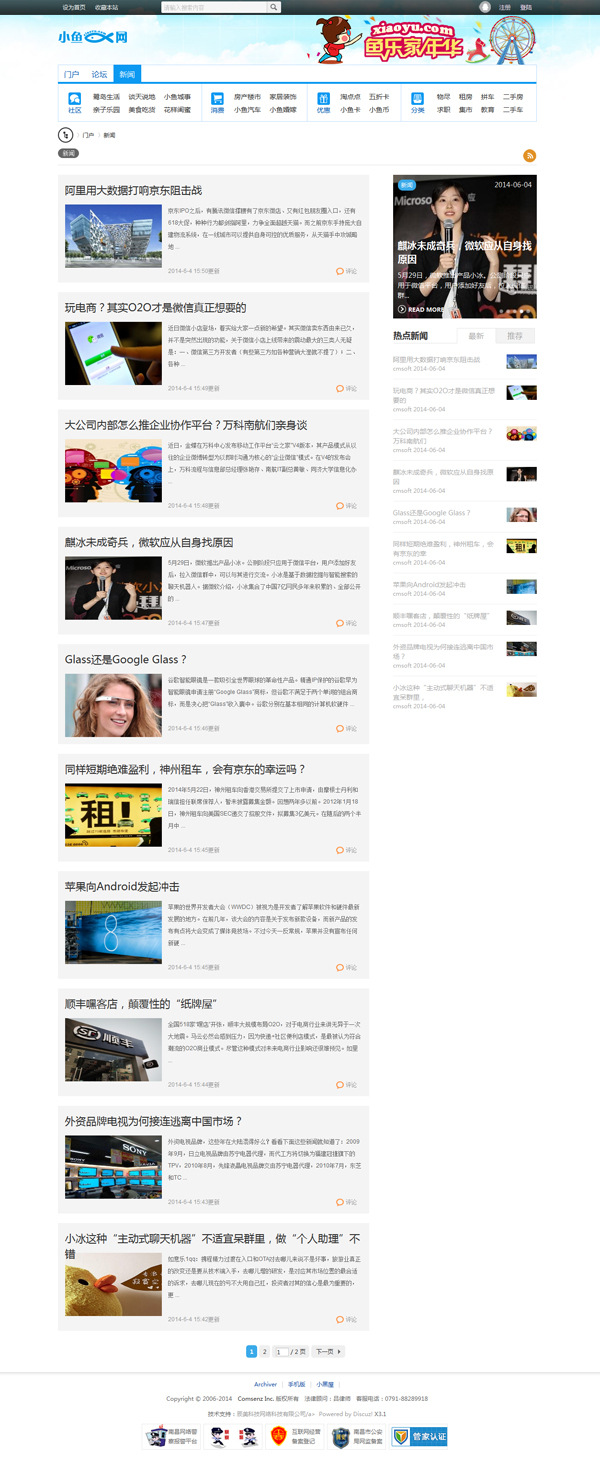Click sidebar thumbnail next to 顺丰嘿客店
Screen dimensions: 600x1464
tap(521, 618)
